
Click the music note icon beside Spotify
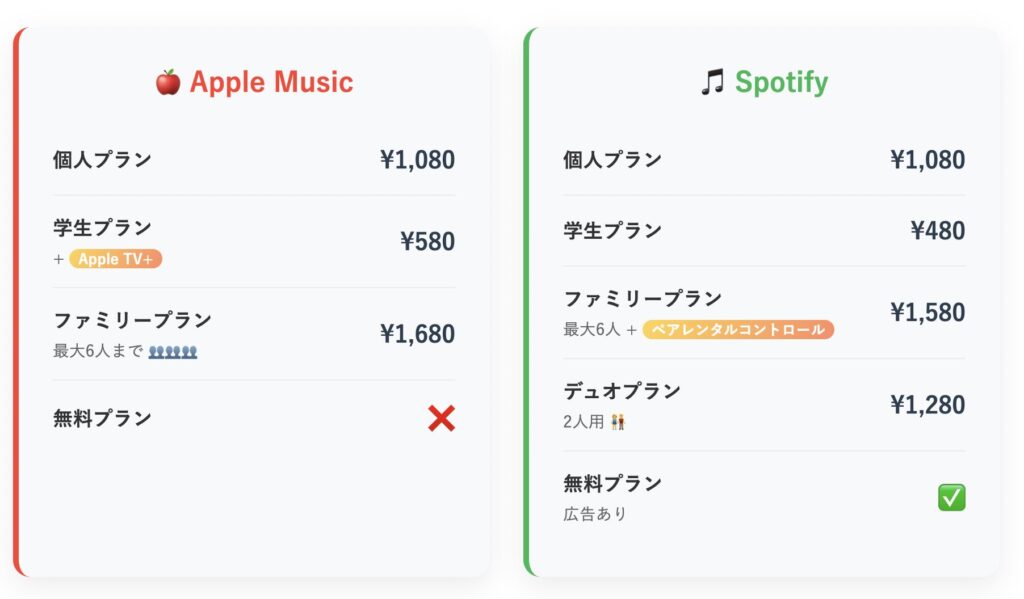point(712,82)
